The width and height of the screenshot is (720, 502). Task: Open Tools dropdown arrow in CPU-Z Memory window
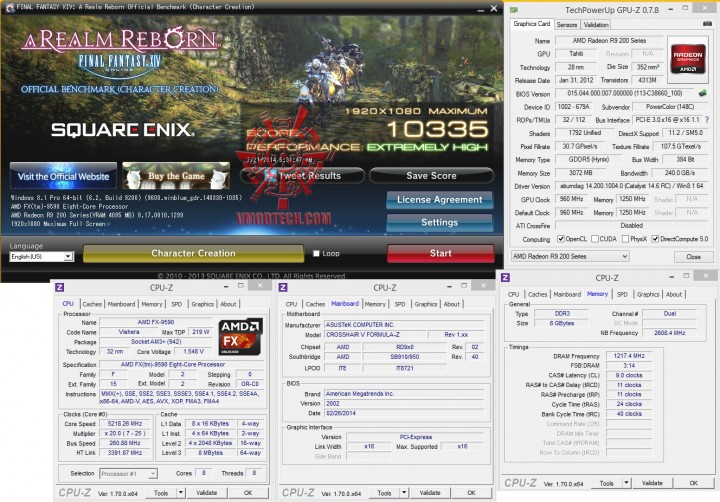pos(626,483)
